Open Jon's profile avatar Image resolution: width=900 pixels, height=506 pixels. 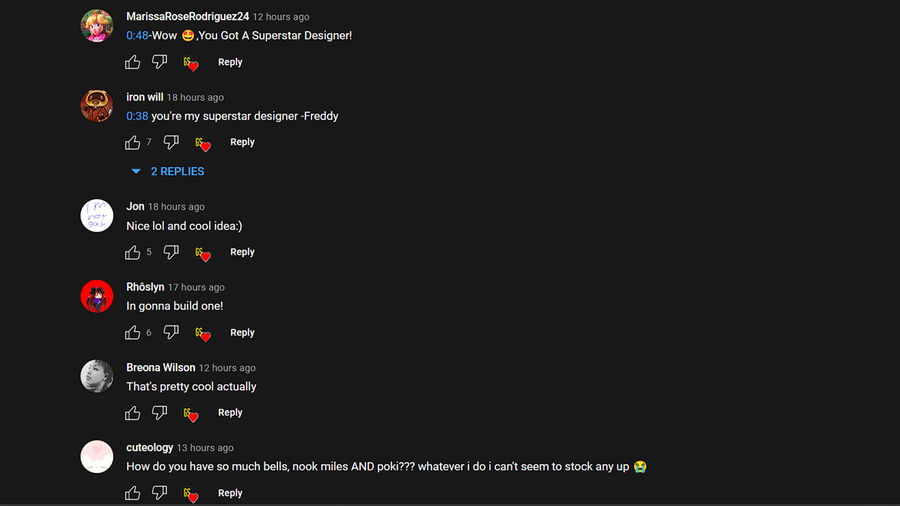click(96, 216)
